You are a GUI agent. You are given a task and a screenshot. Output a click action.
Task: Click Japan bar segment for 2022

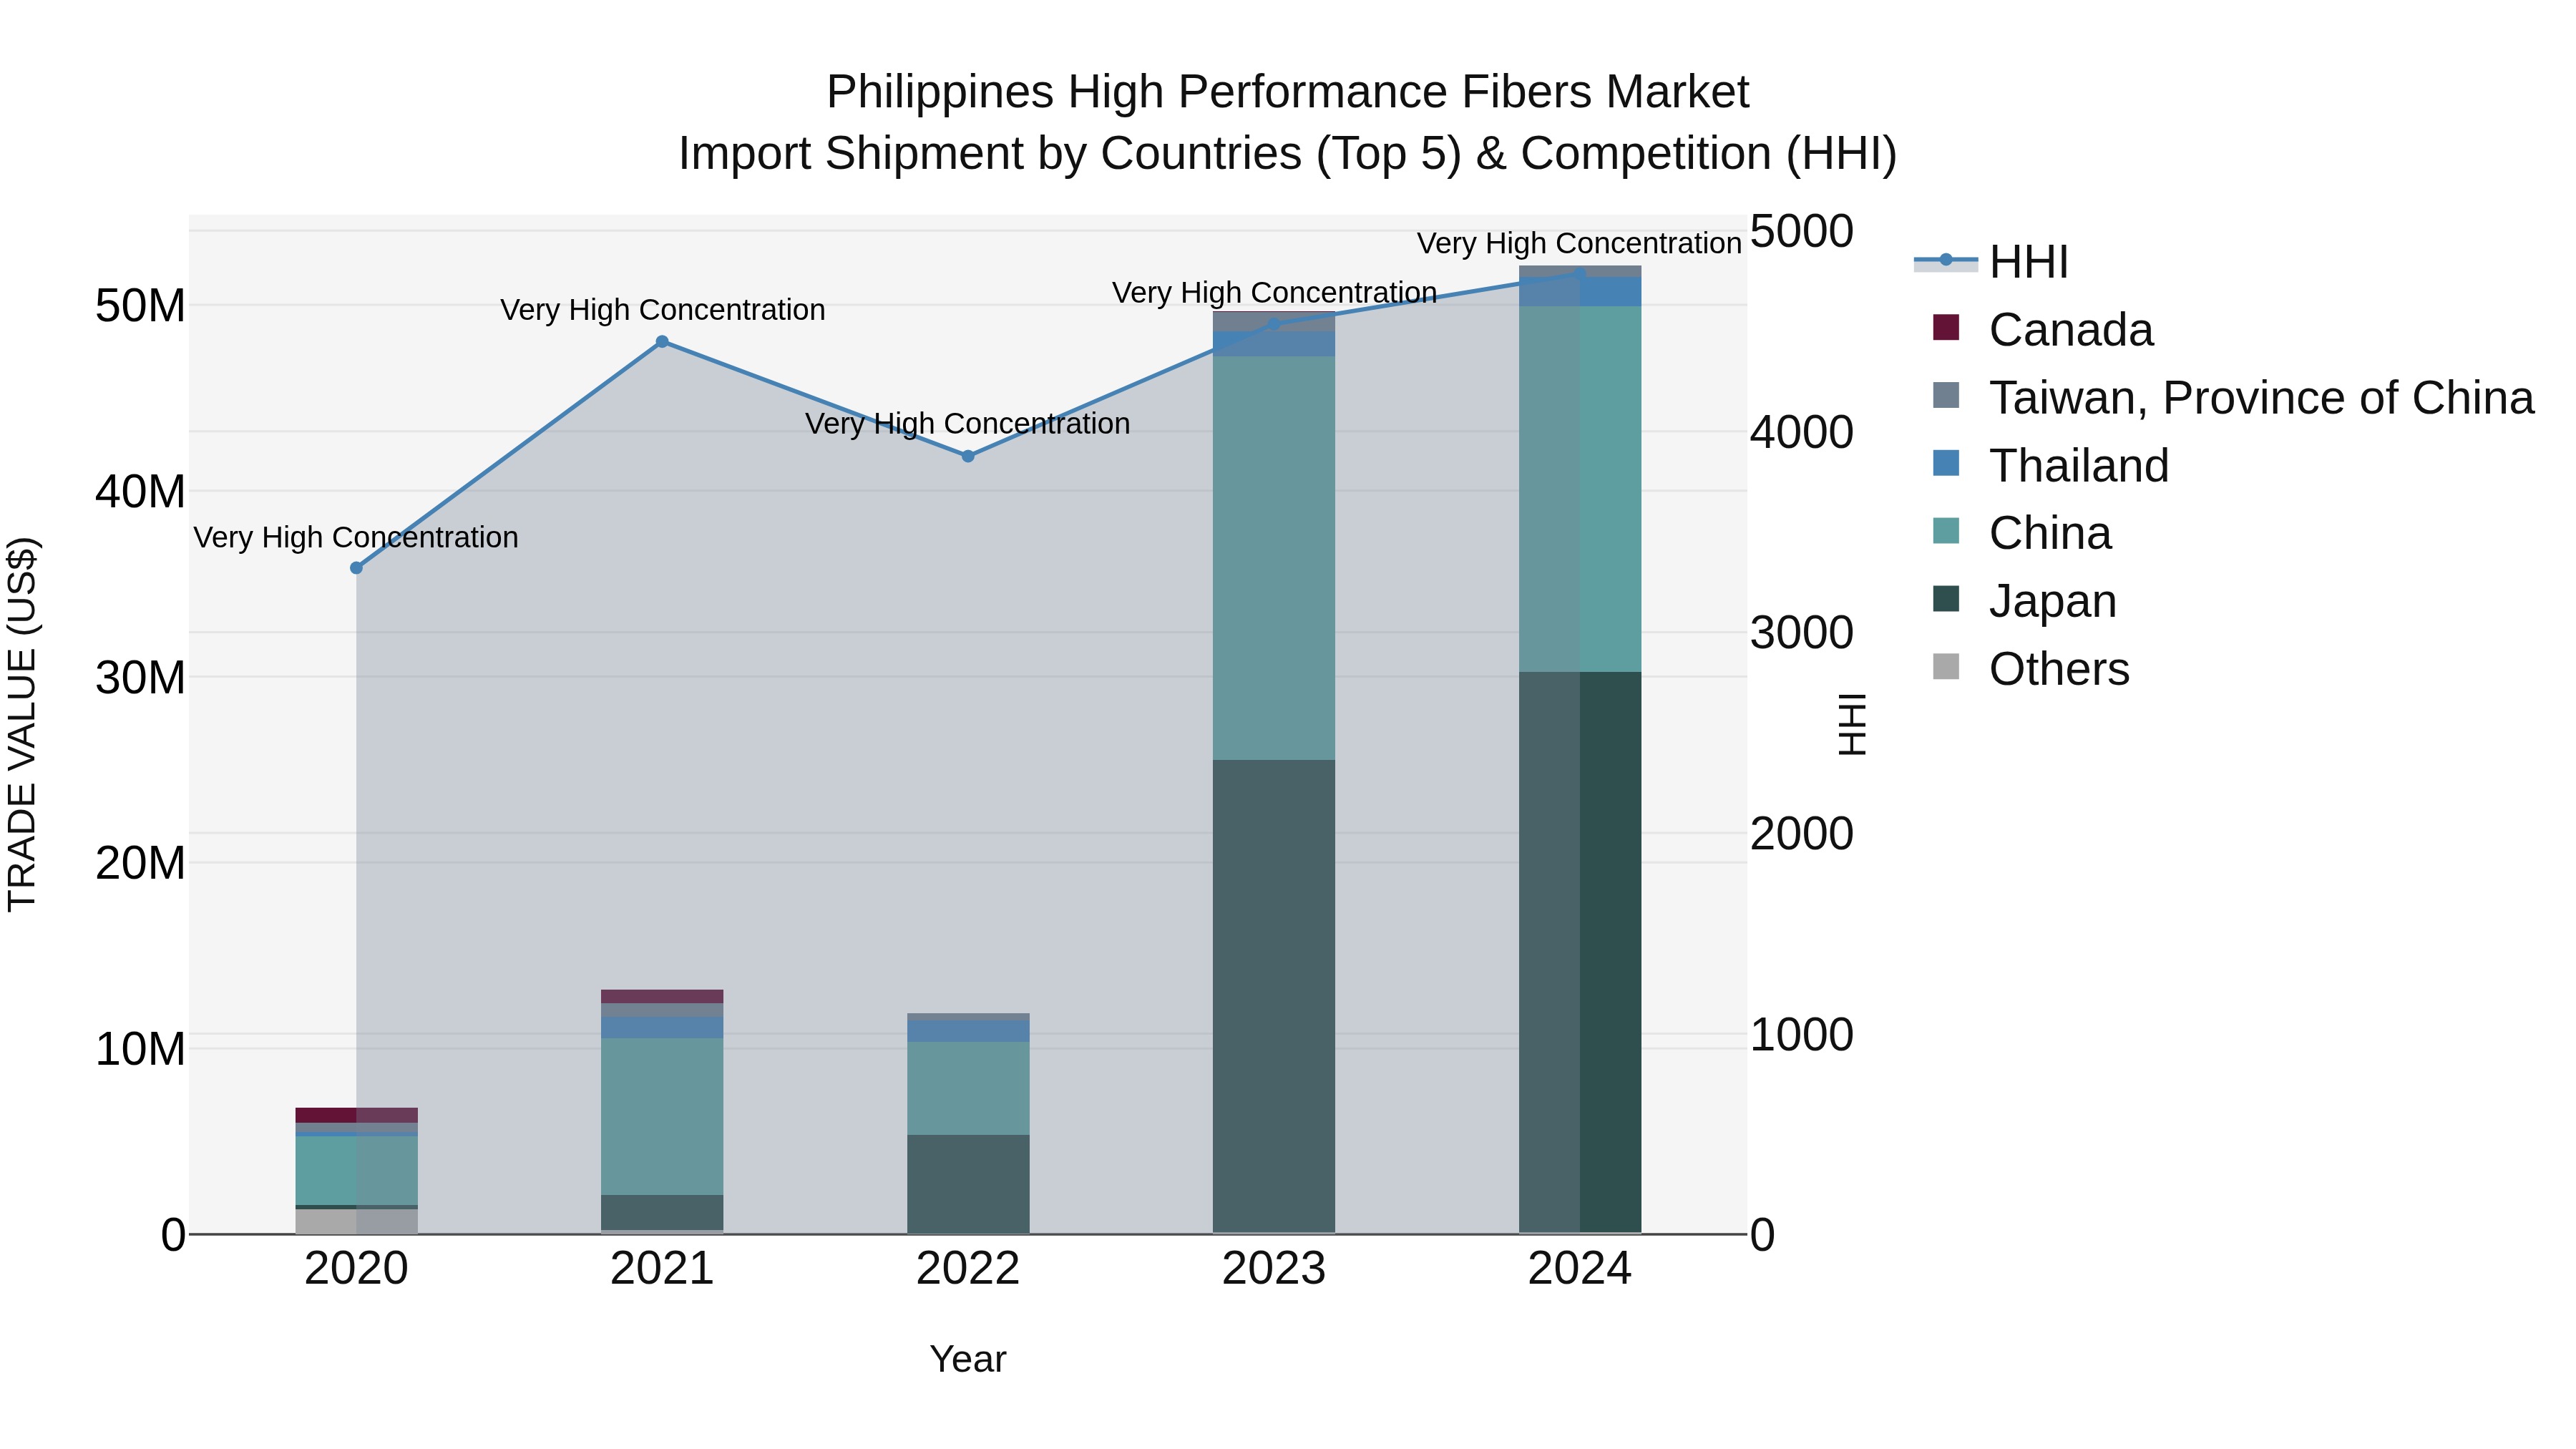[968, 1184]
